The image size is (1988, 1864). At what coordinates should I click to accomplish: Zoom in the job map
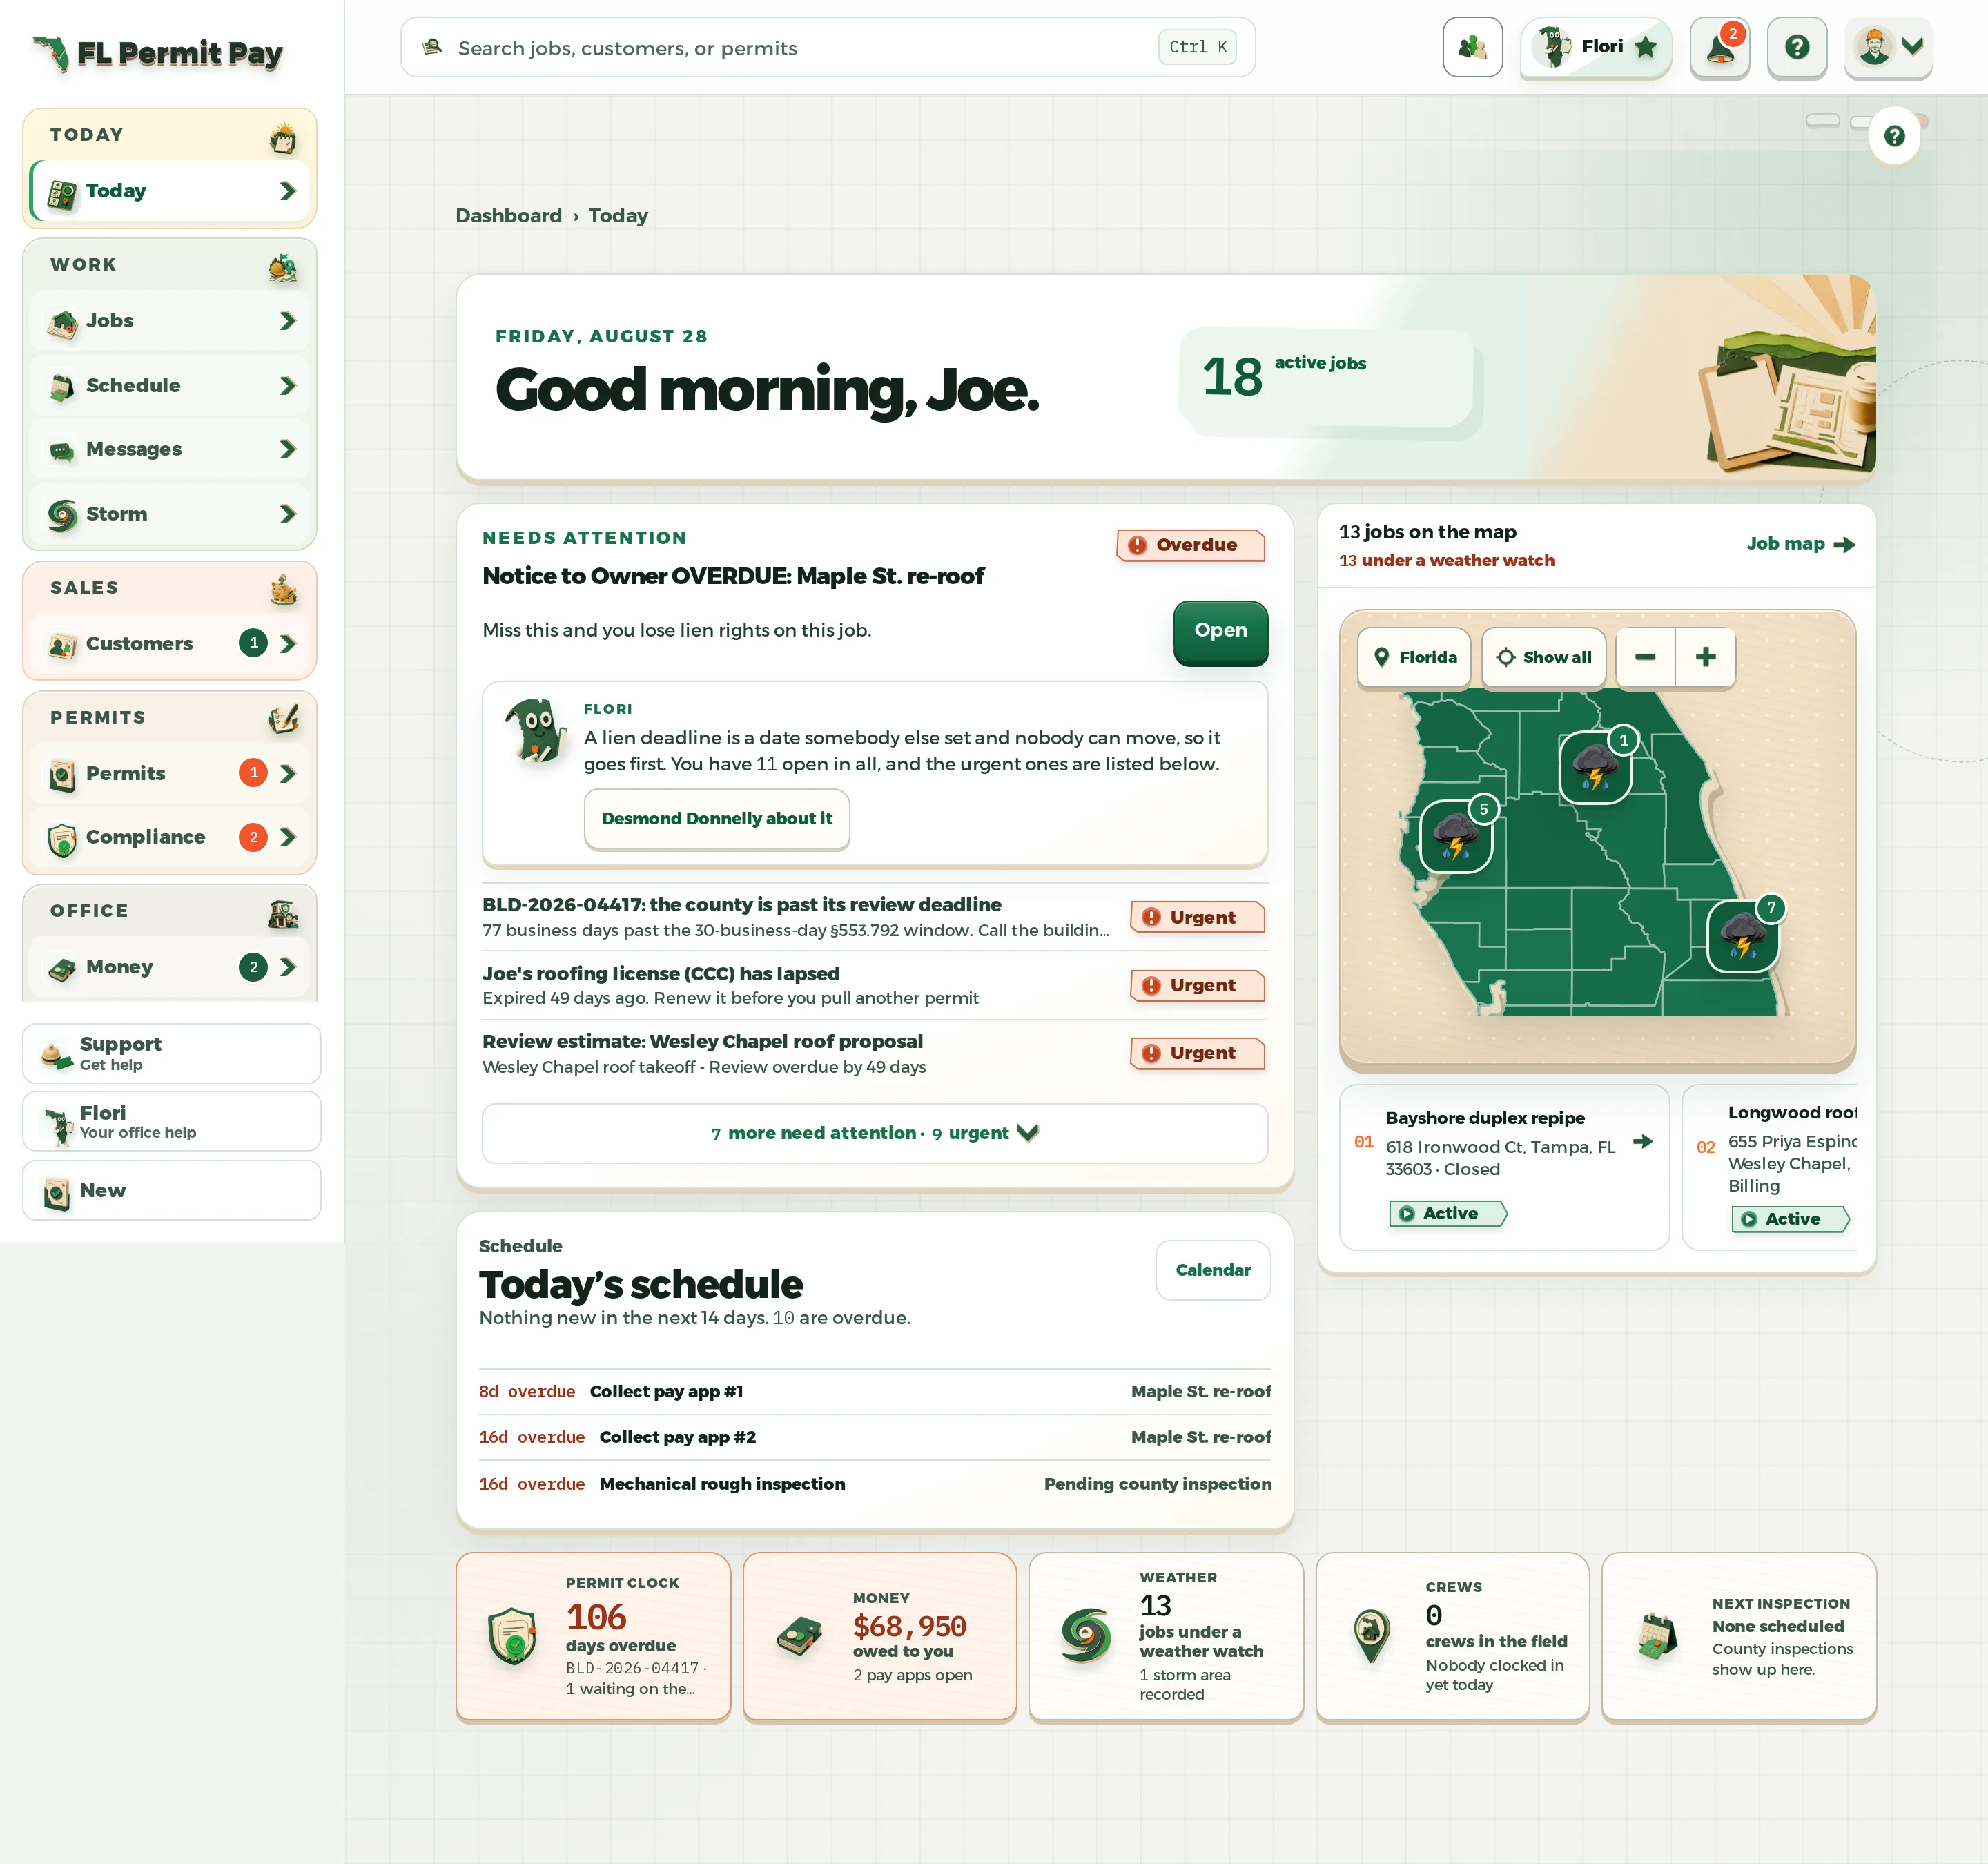pyautogui.click(x=1706, y=657)
